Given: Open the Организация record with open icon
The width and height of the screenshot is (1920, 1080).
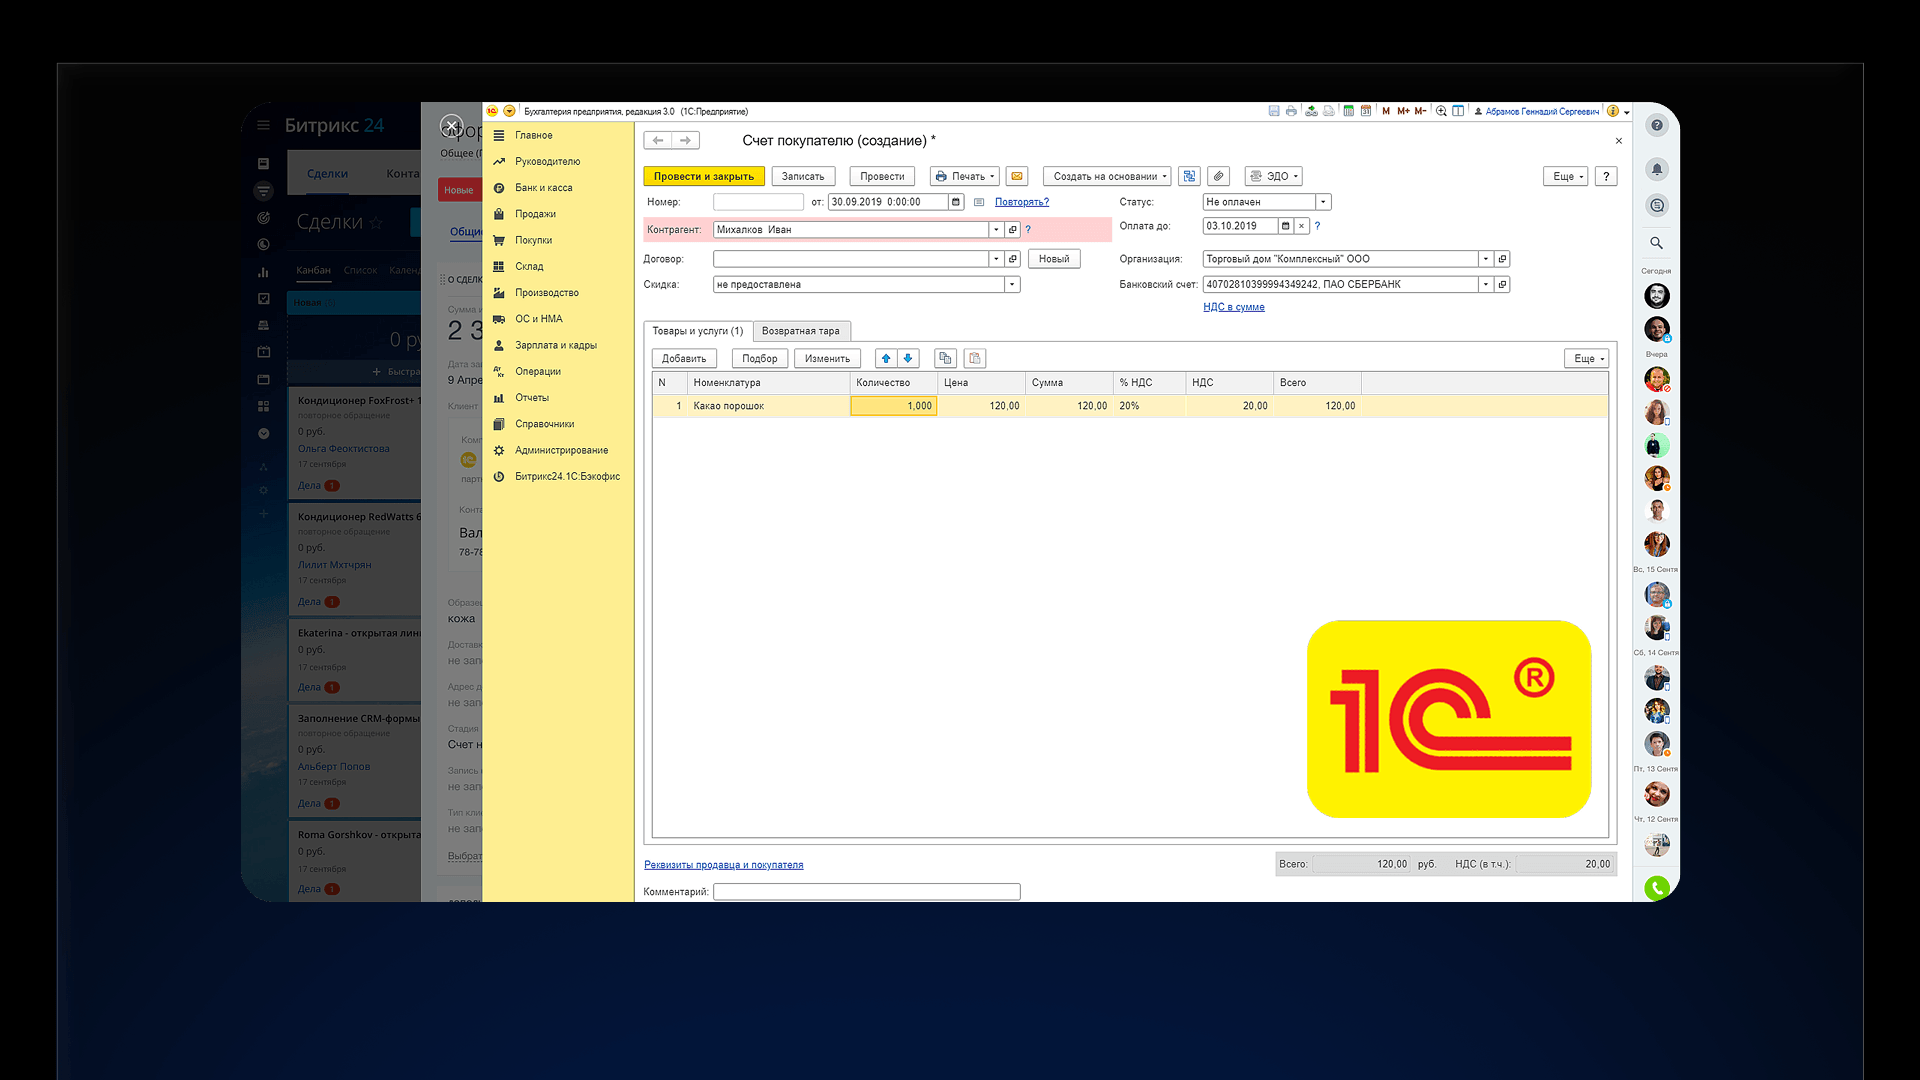Looking at the screenshot, I should [1502, 259].
